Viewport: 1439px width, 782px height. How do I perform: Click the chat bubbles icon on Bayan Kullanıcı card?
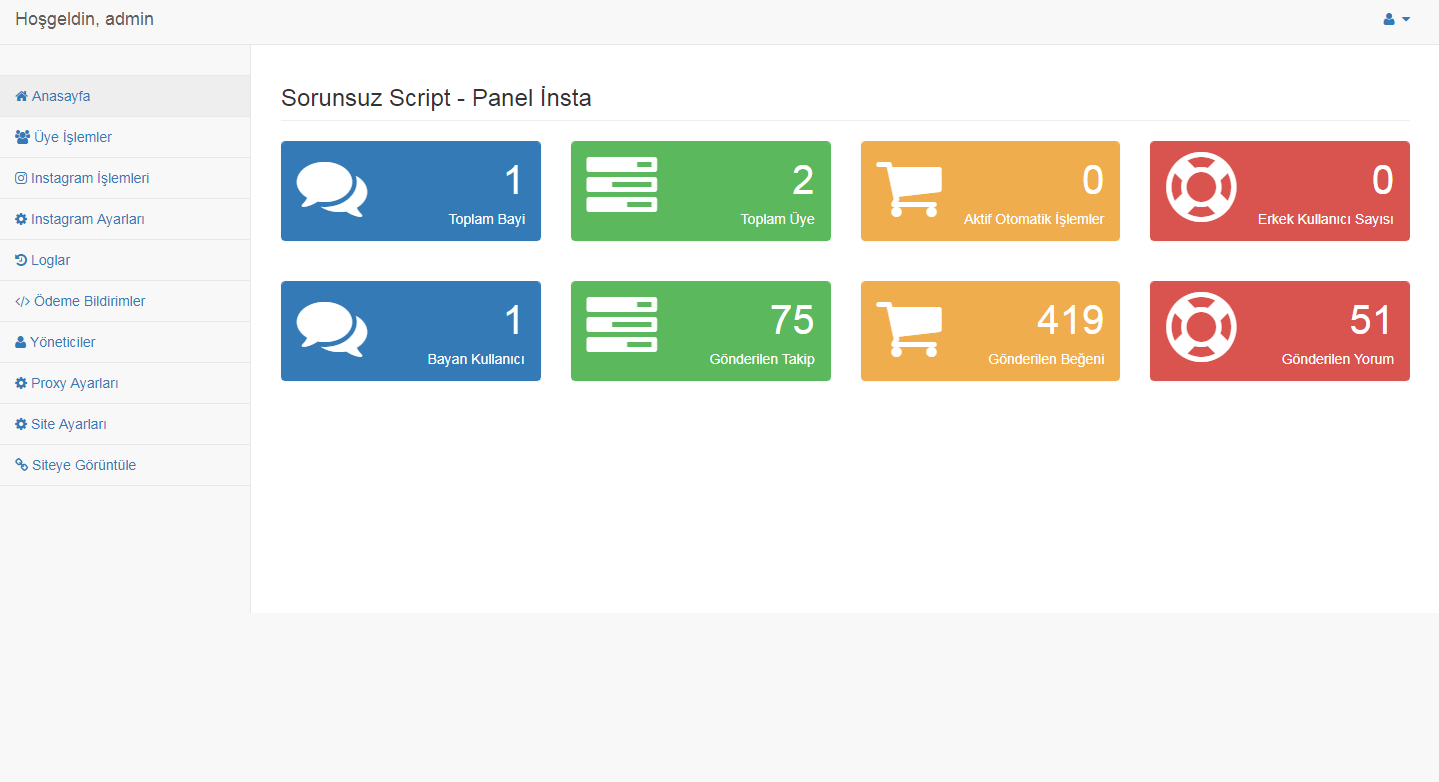click(x=332, y=330)
